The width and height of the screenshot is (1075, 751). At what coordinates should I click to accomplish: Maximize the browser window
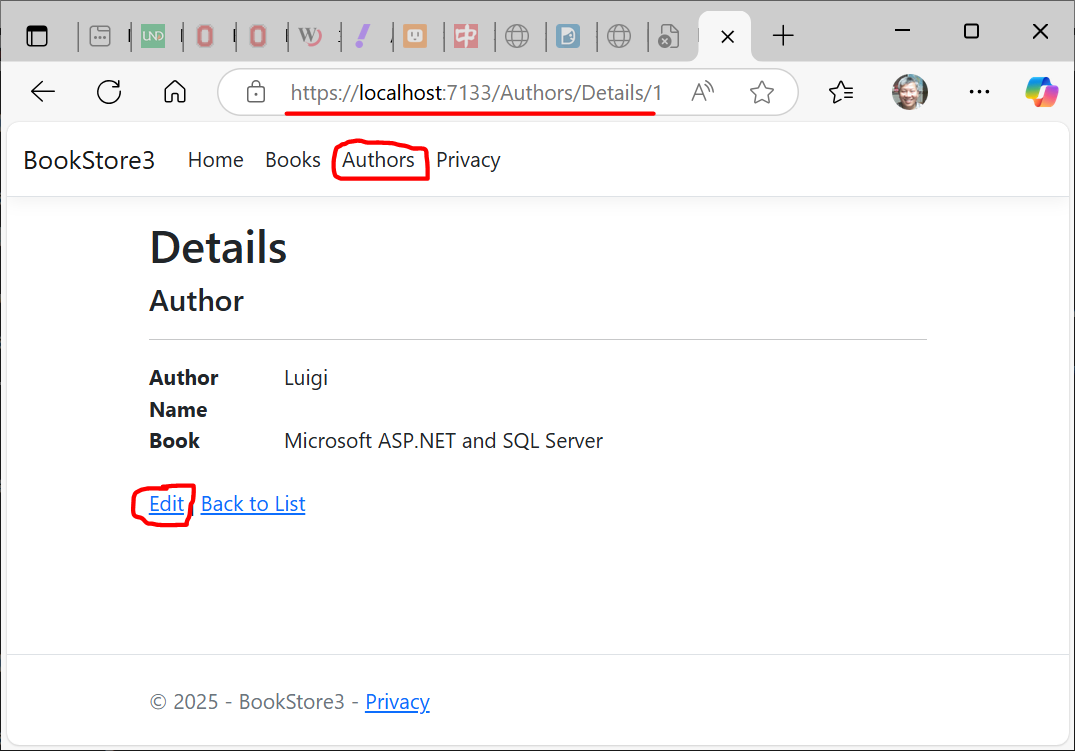[971, 31]
